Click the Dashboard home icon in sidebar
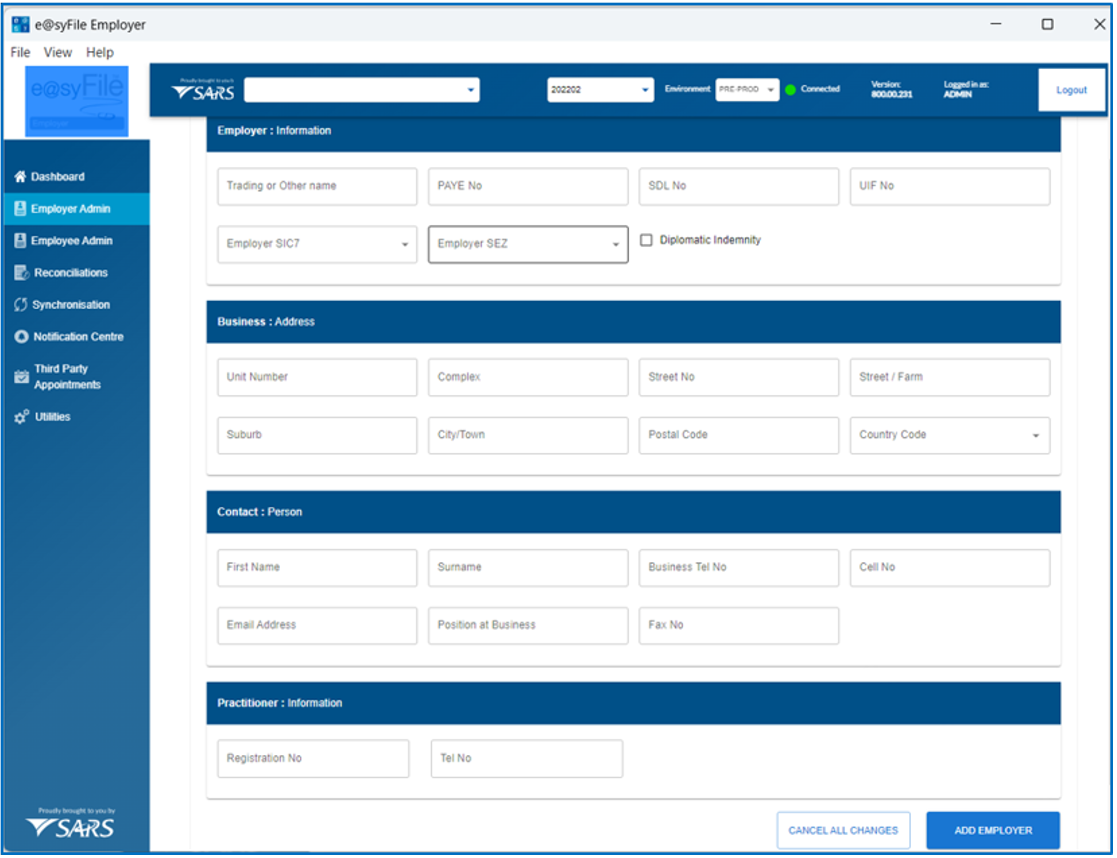 pyautogui.click(x=20, y=177)
